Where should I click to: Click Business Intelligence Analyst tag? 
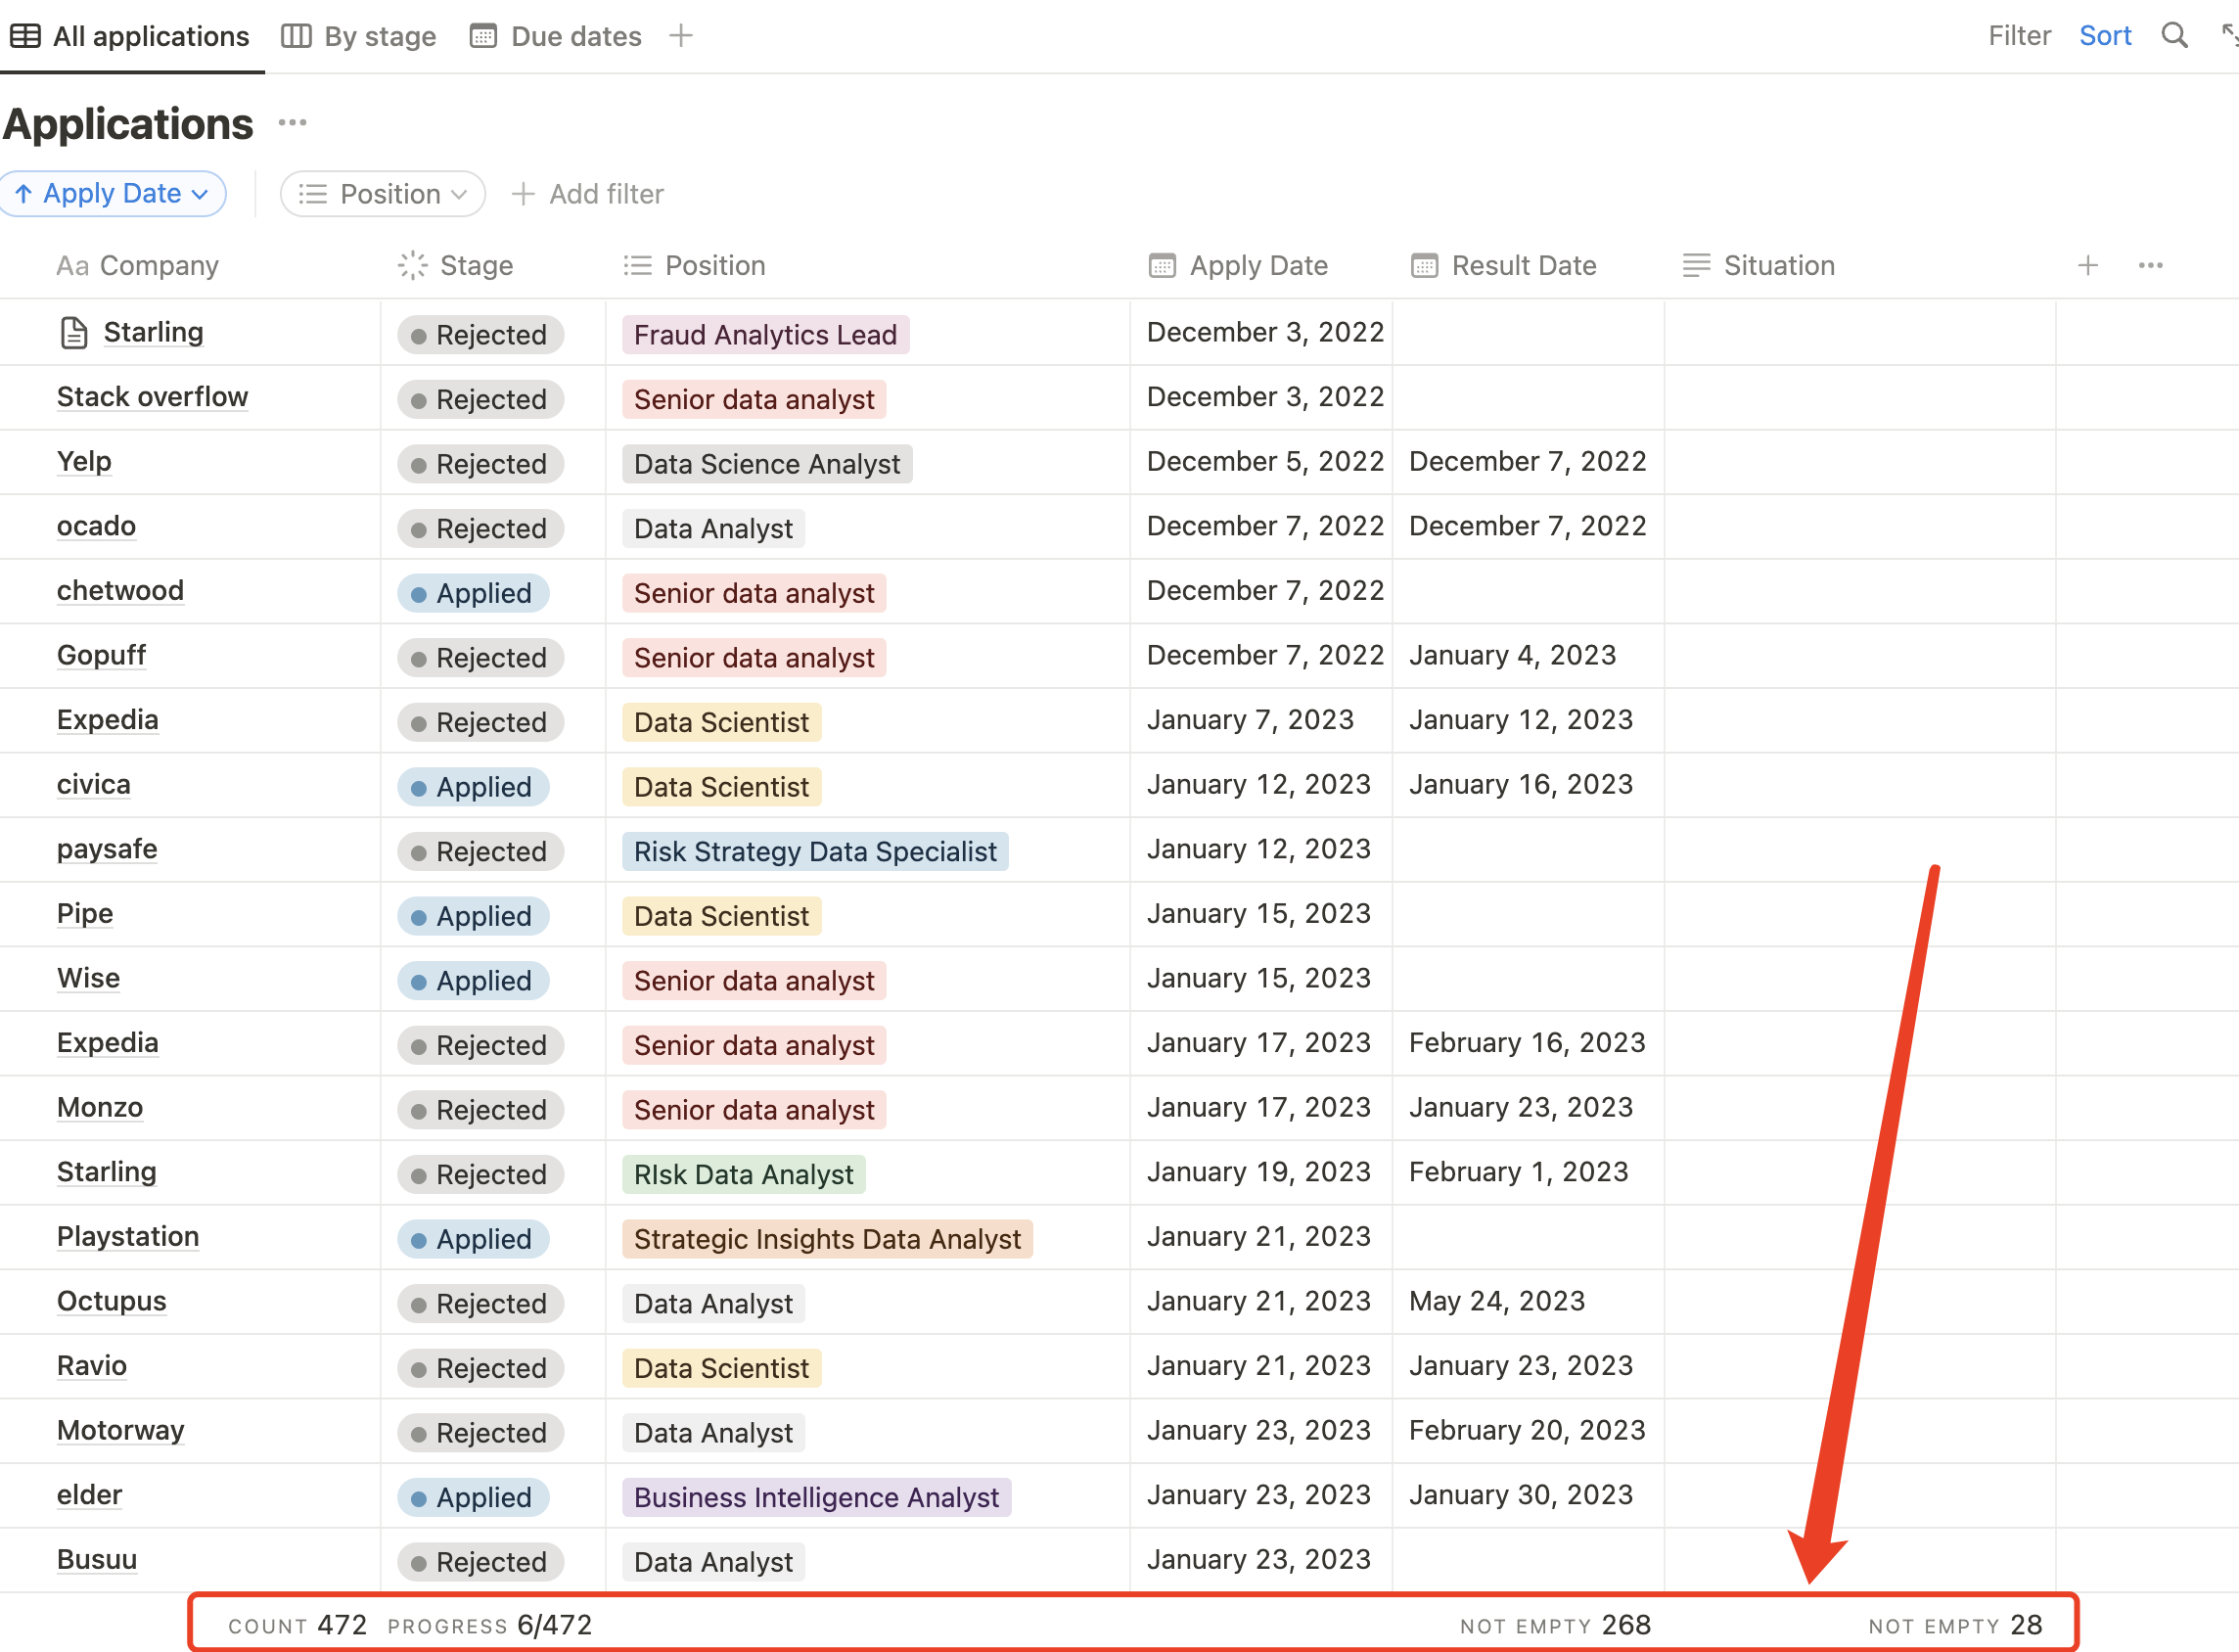coord(816,1498)
